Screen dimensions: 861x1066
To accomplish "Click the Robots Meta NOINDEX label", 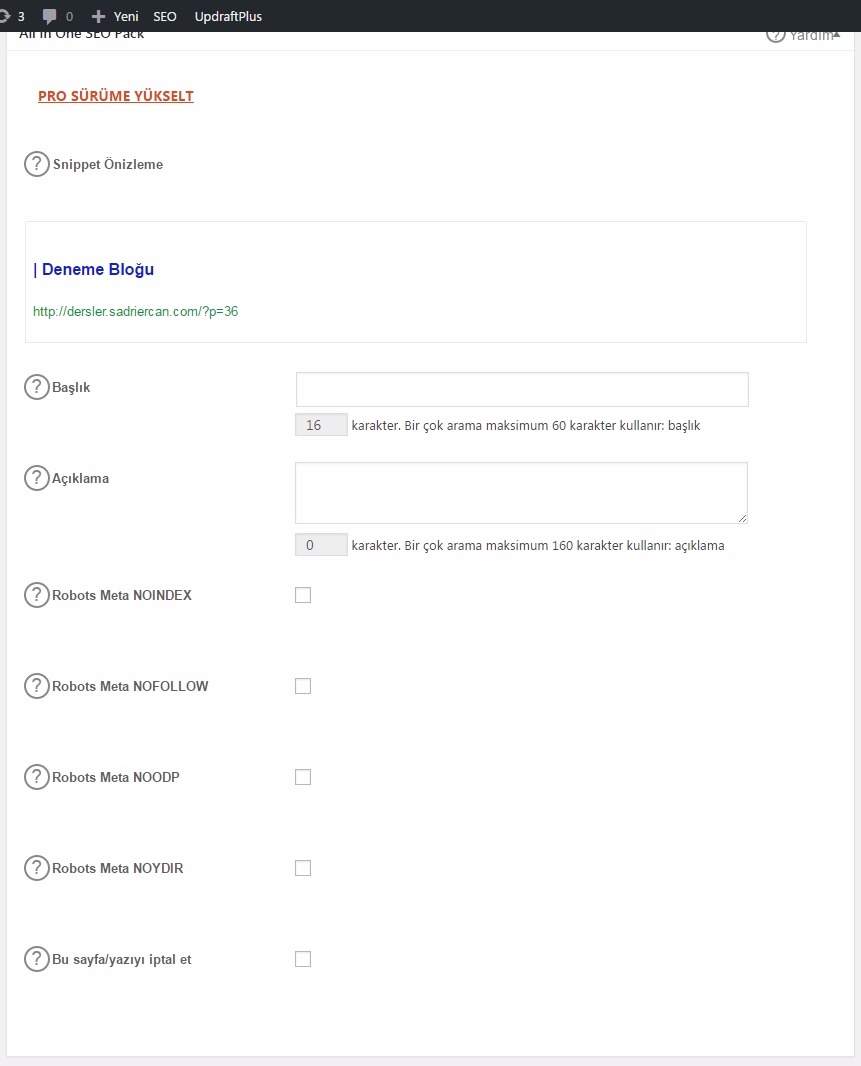I will click(x=122, y=596).
